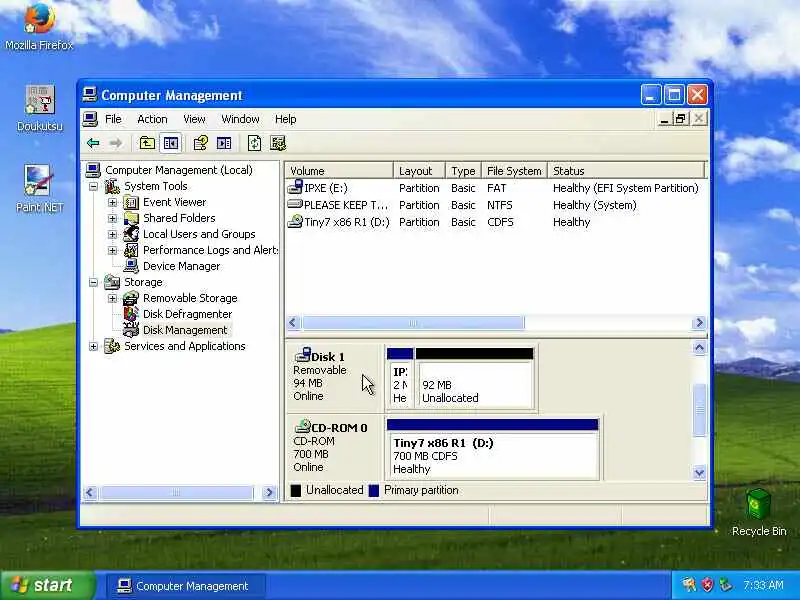Click the Back arrow toolbar button
800x600 pixels.
pyautogui.click(x=93, y=143)
